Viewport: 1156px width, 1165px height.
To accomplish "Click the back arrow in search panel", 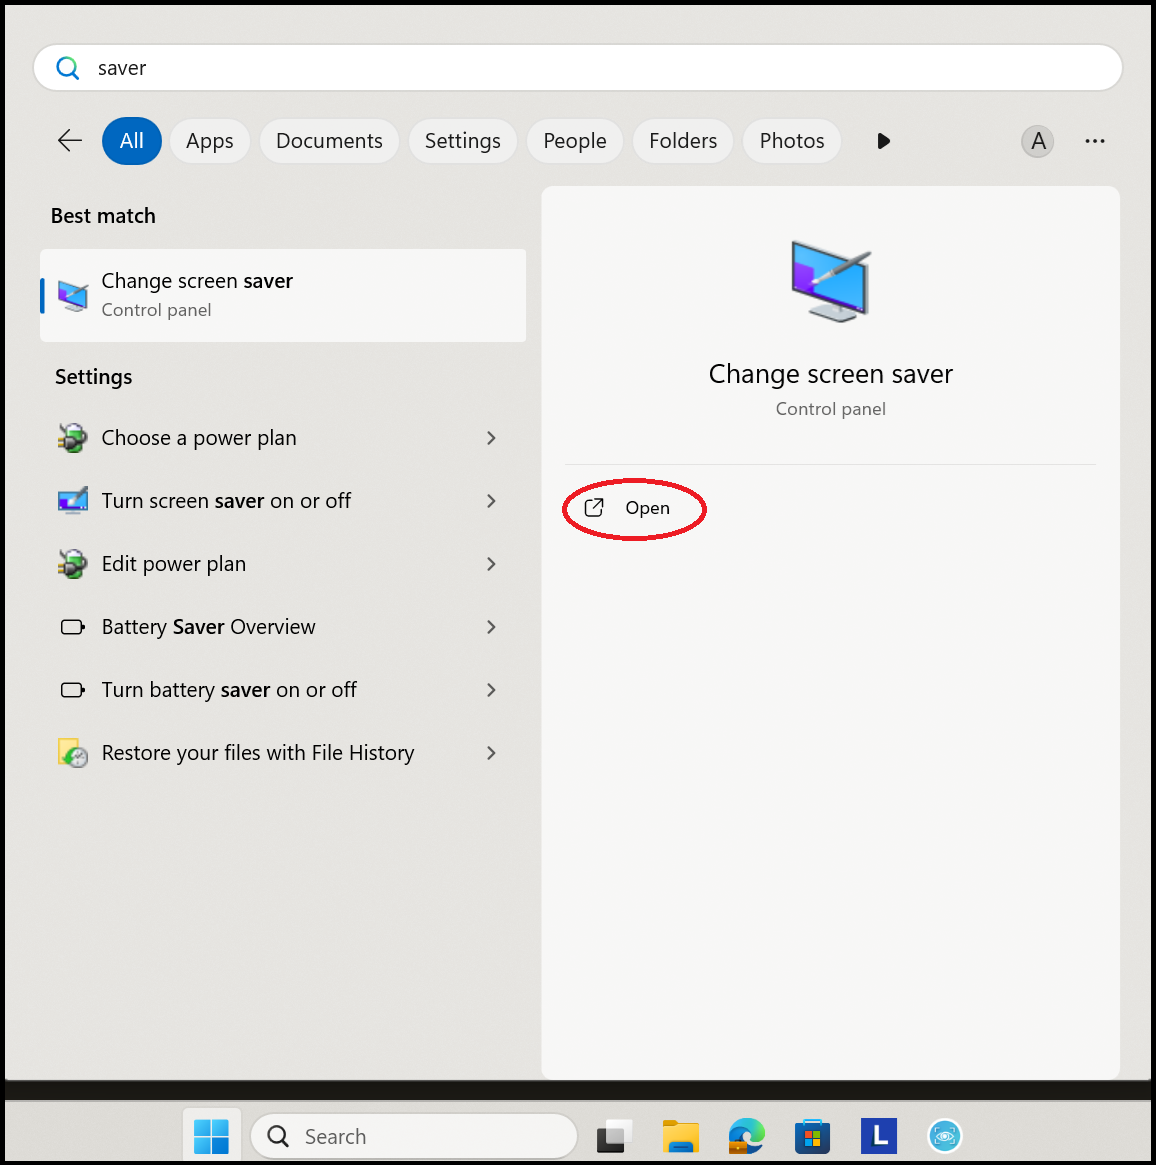I will point(70,141).
